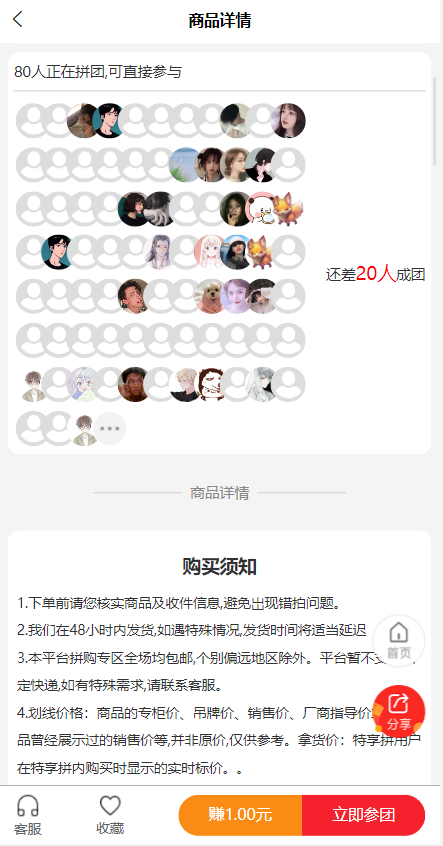Viewport: 443px width, 846px height.
Task: Tap the first avatar in the top row
Action: [32, 120]
